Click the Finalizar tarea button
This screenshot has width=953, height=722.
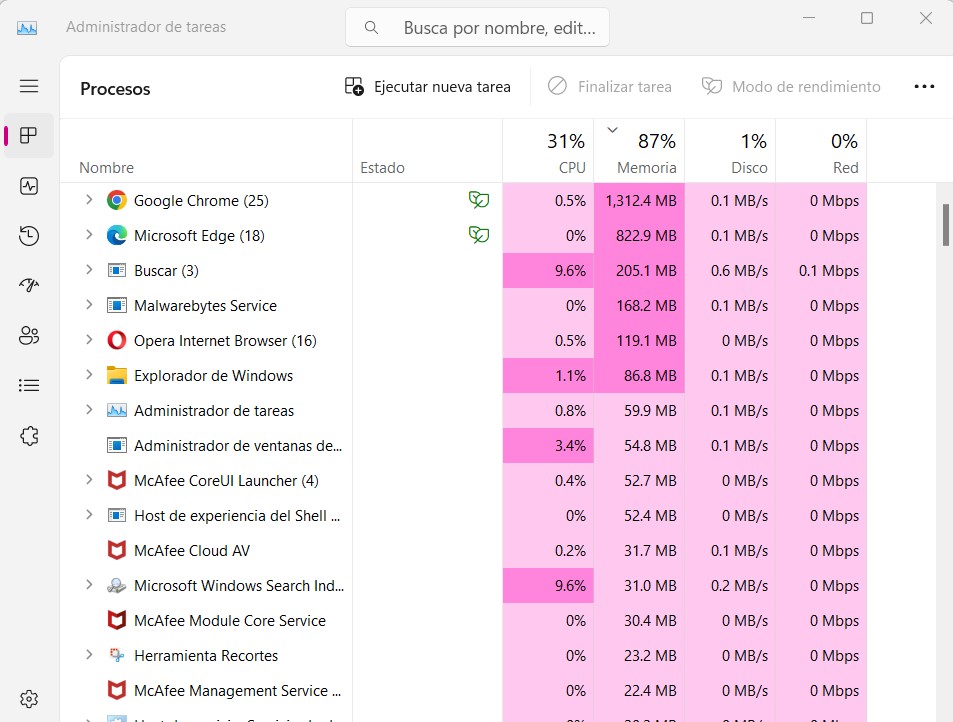610,87
